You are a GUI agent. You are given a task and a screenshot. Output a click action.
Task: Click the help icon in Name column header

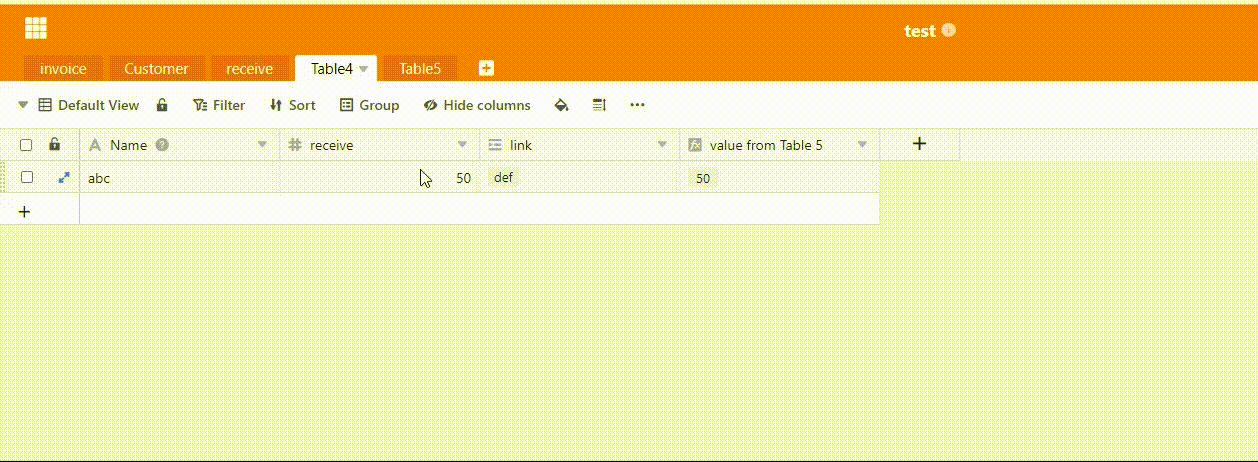pyautogui.click(x=162, y=145)
